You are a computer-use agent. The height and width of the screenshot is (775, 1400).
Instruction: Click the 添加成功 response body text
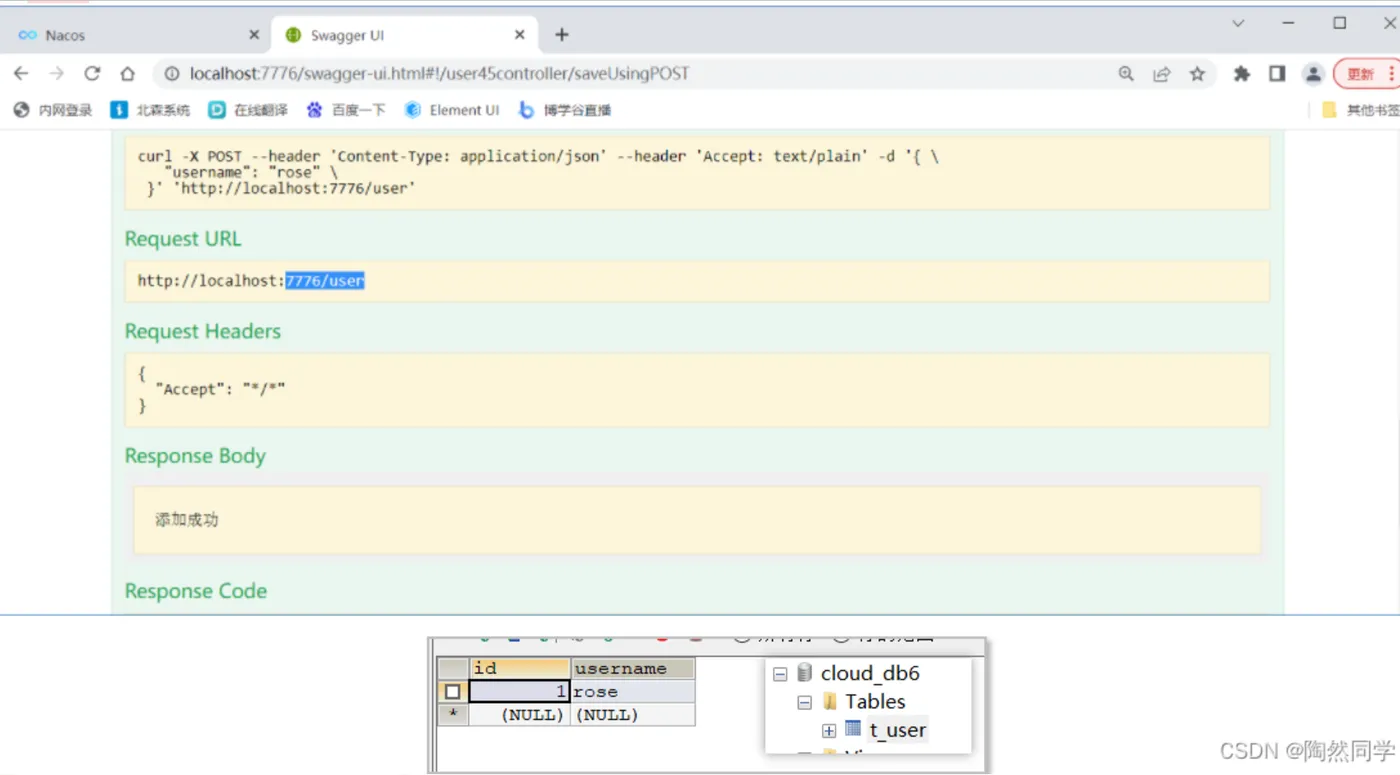(x=187, y=520)
